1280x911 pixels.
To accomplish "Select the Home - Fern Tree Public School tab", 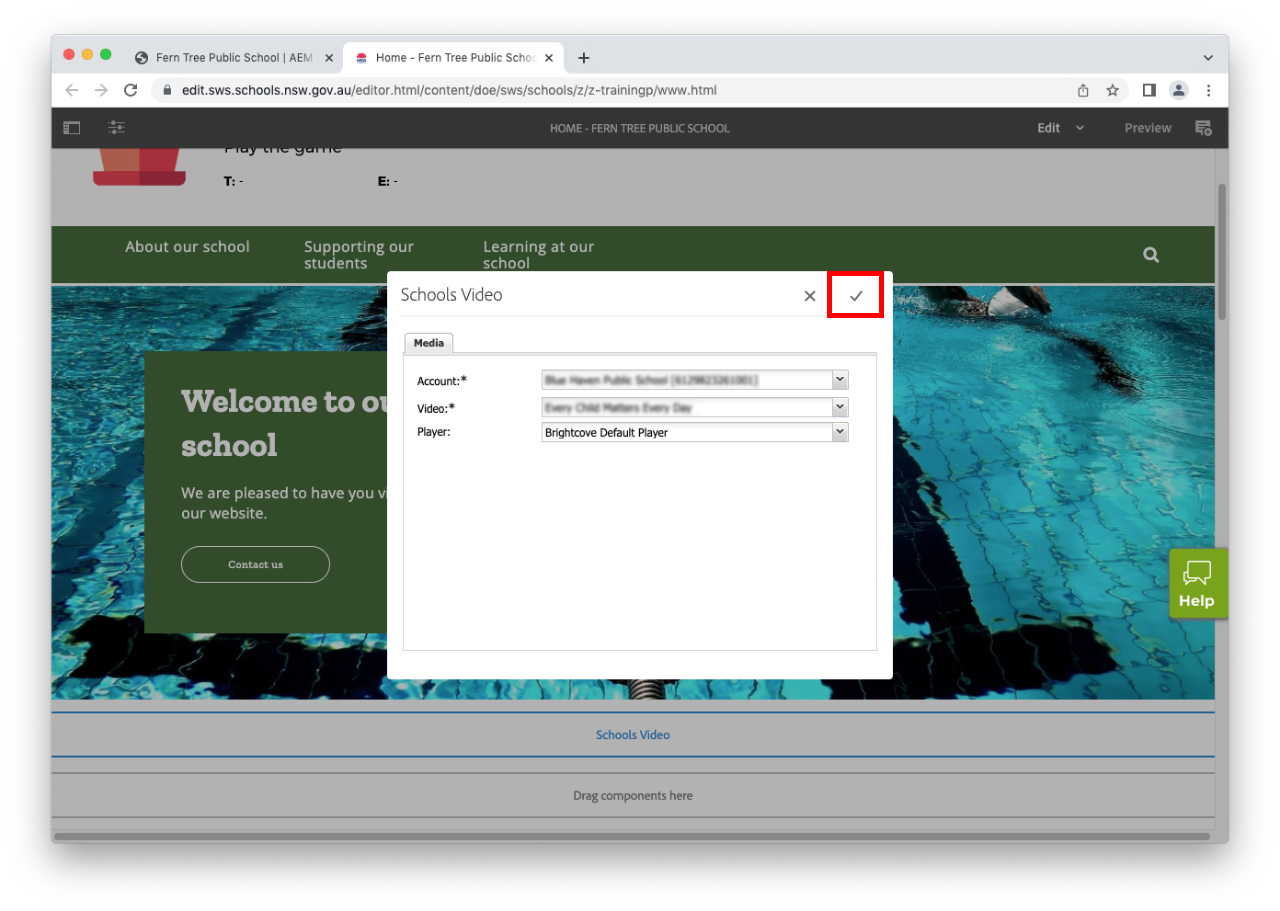I will point(453,58).
